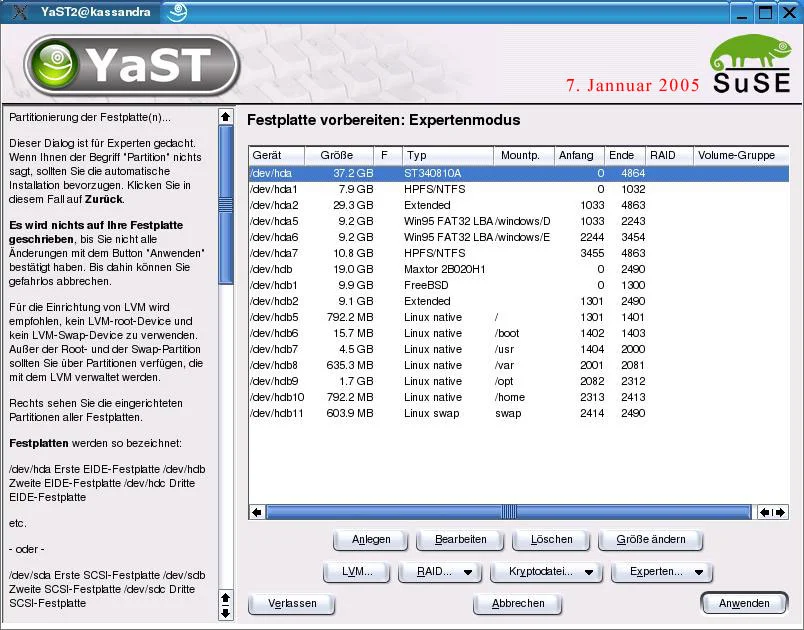Click the Anlegen button

tap(371, 539)
